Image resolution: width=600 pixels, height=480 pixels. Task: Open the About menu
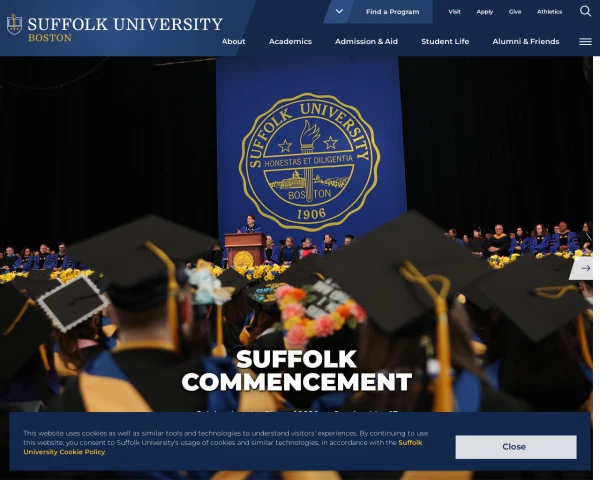[x=233, y=41]
